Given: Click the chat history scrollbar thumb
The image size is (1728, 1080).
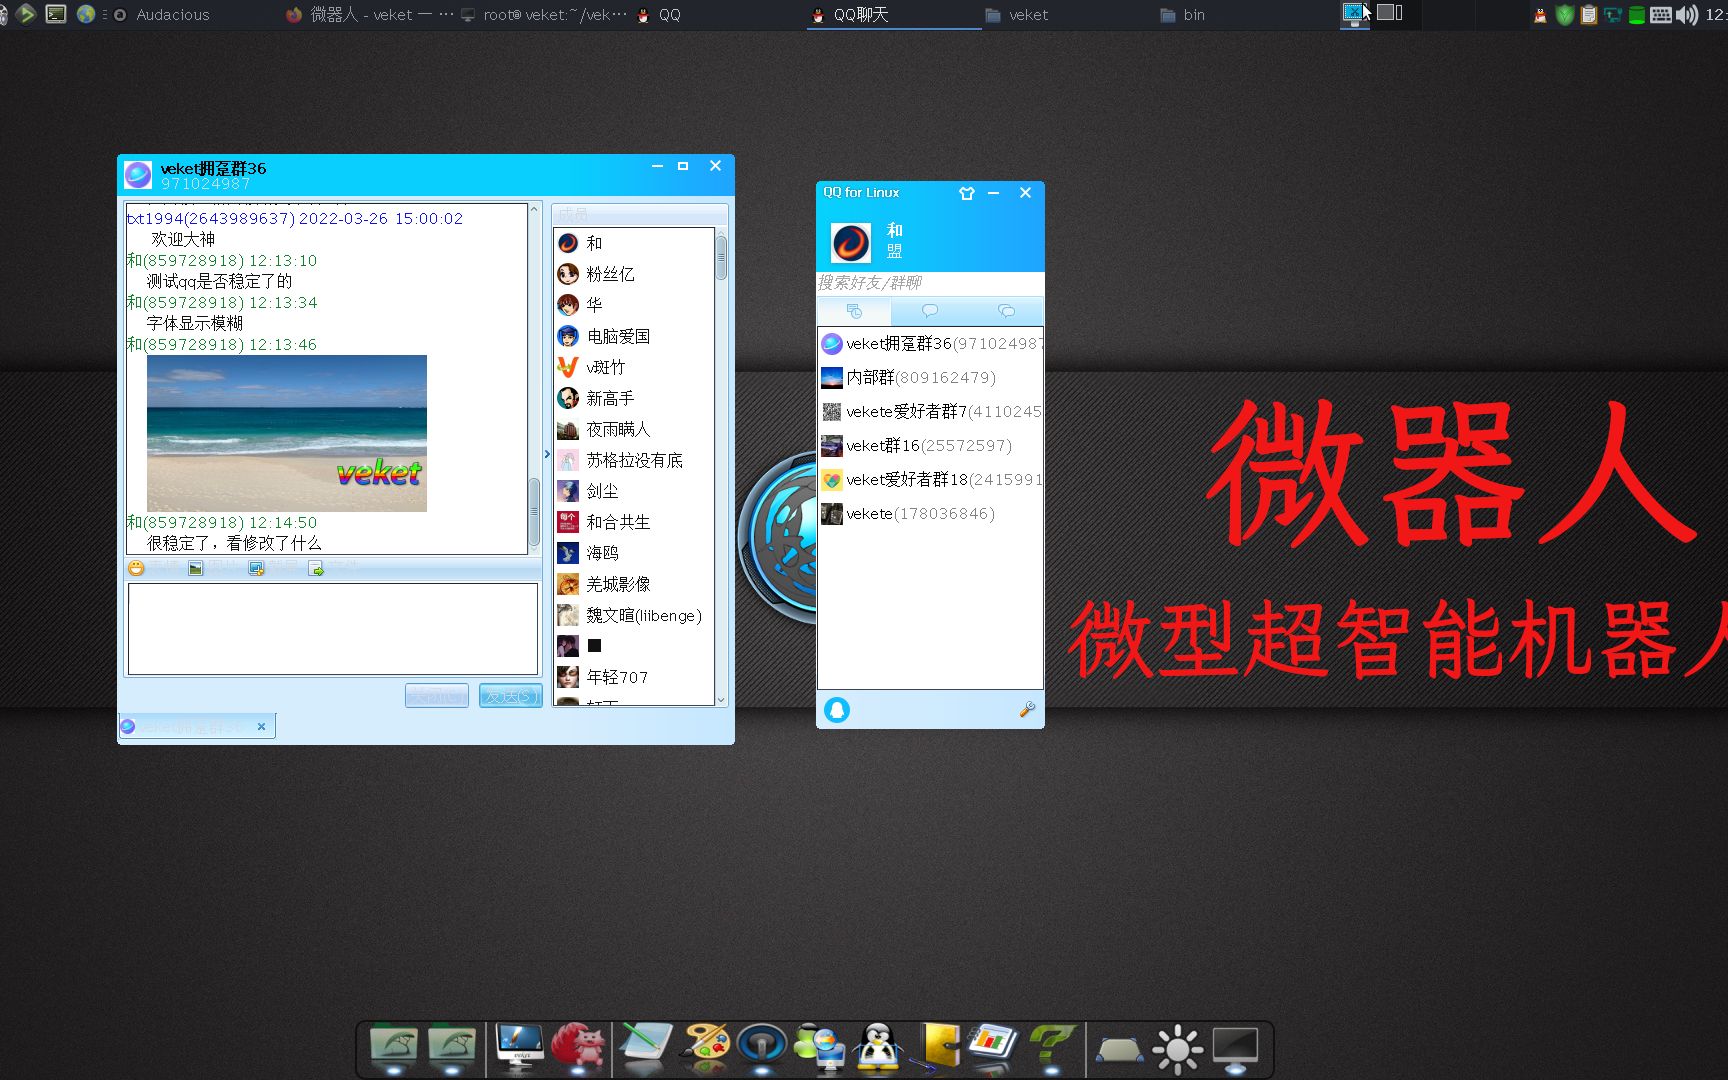Looking at the screenshot, I should pyautogui.click(x=534, y=510).
